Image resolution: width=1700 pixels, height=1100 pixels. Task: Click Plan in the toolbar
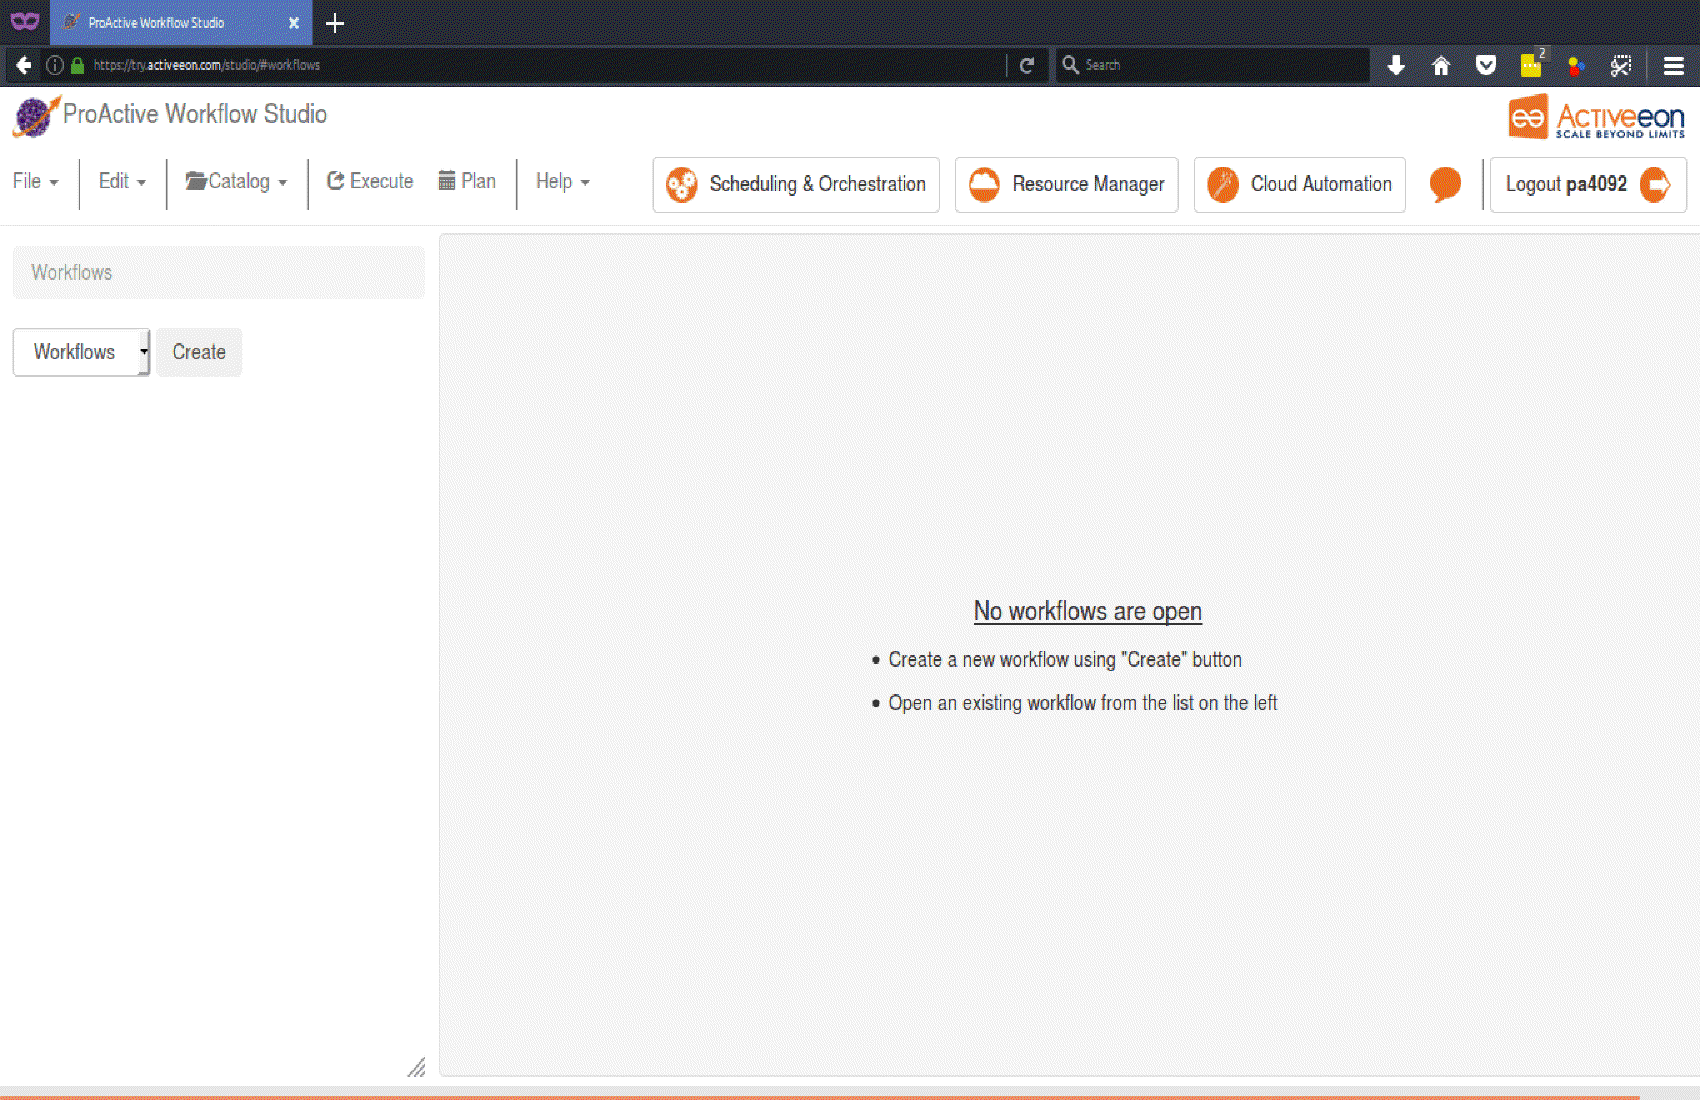coord(467,181)
